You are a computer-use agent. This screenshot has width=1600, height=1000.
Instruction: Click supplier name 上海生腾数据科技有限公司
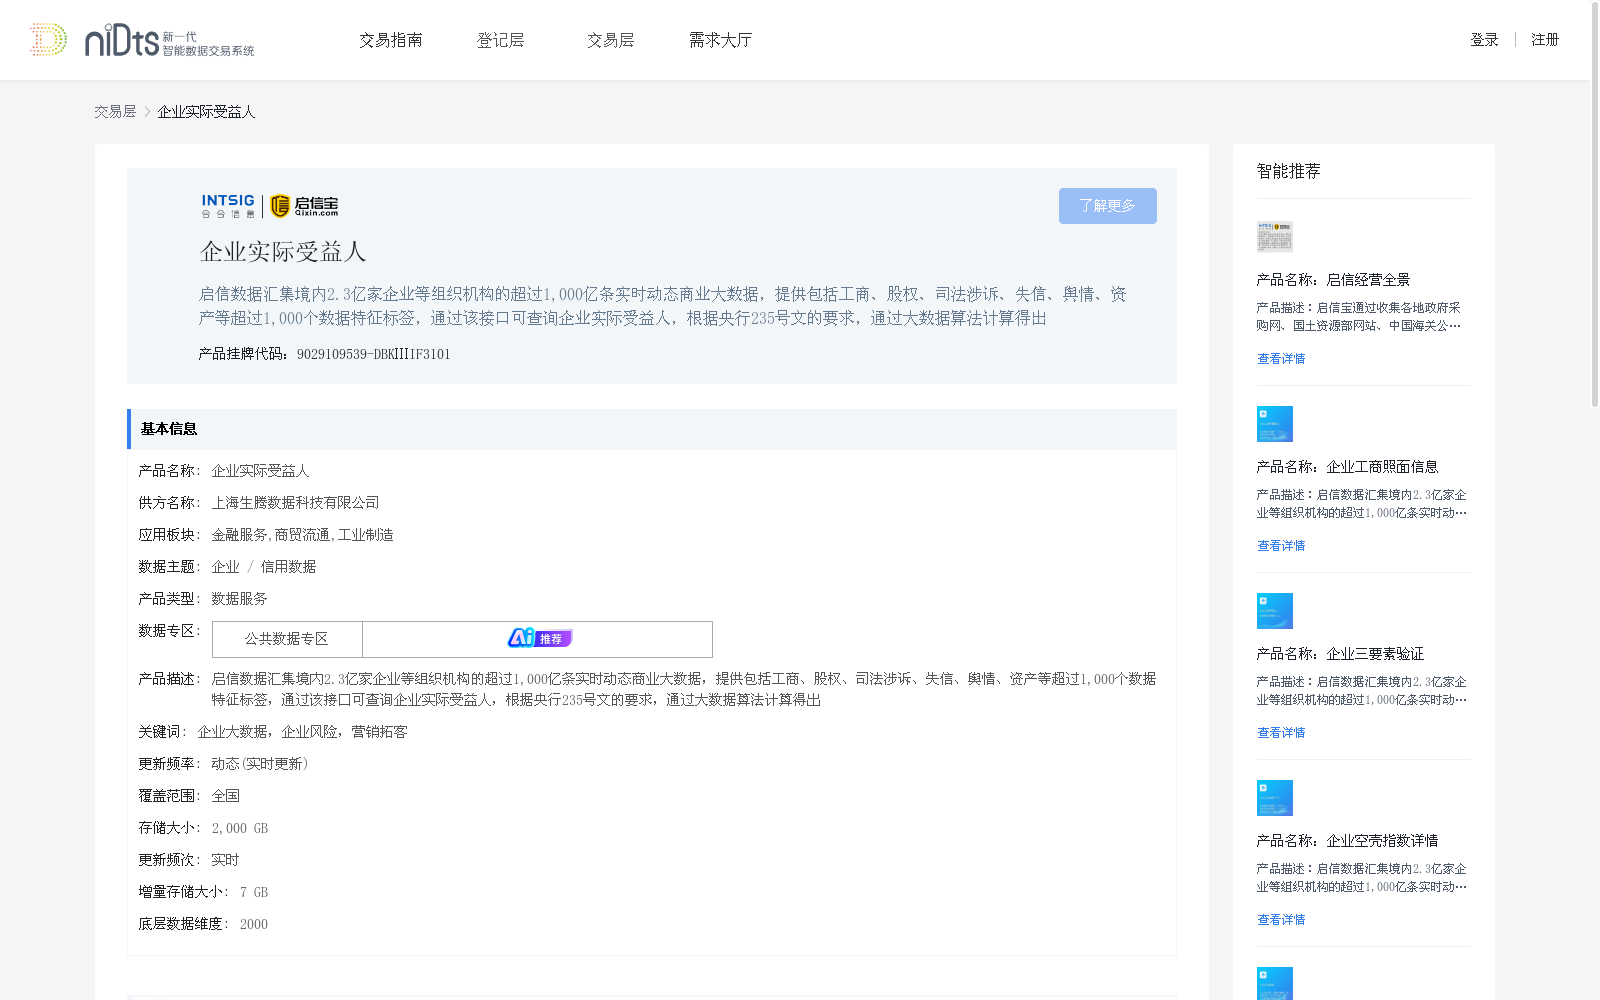pyautogui.click(x=296, y=503)
